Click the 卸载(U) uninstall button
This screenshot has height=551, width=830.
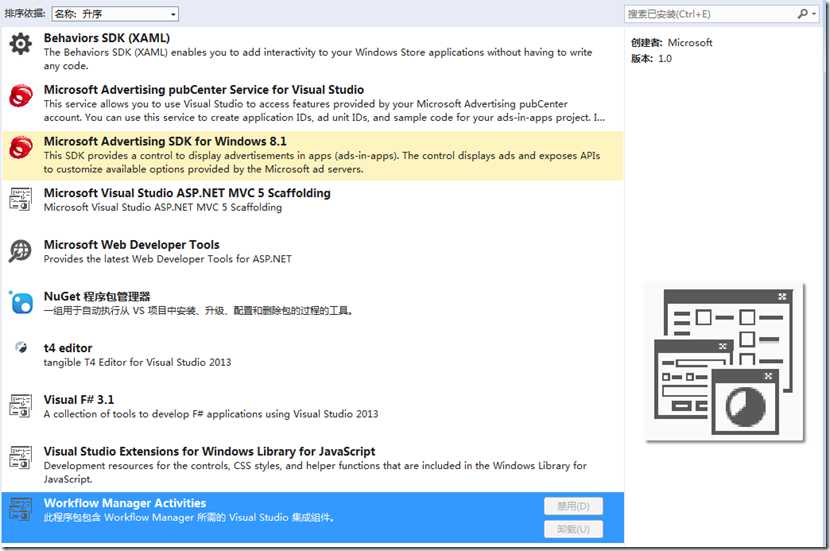click(573, 529)
